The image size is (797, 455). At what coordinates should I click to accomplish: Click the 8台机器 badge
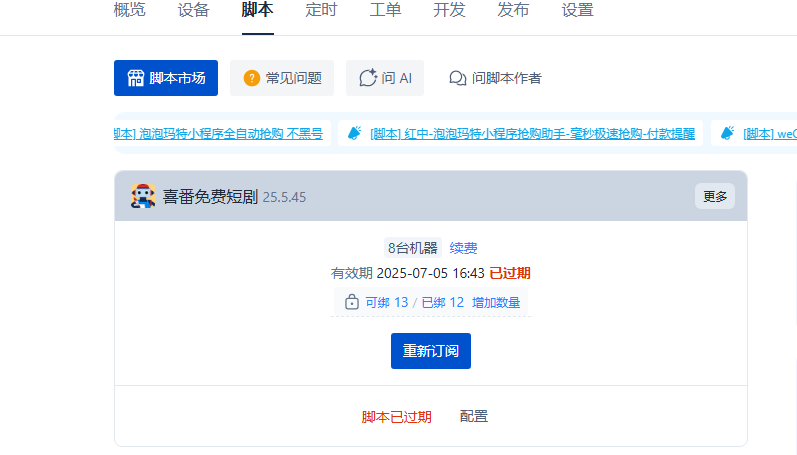pyautogui.click(x=413, y=248)
